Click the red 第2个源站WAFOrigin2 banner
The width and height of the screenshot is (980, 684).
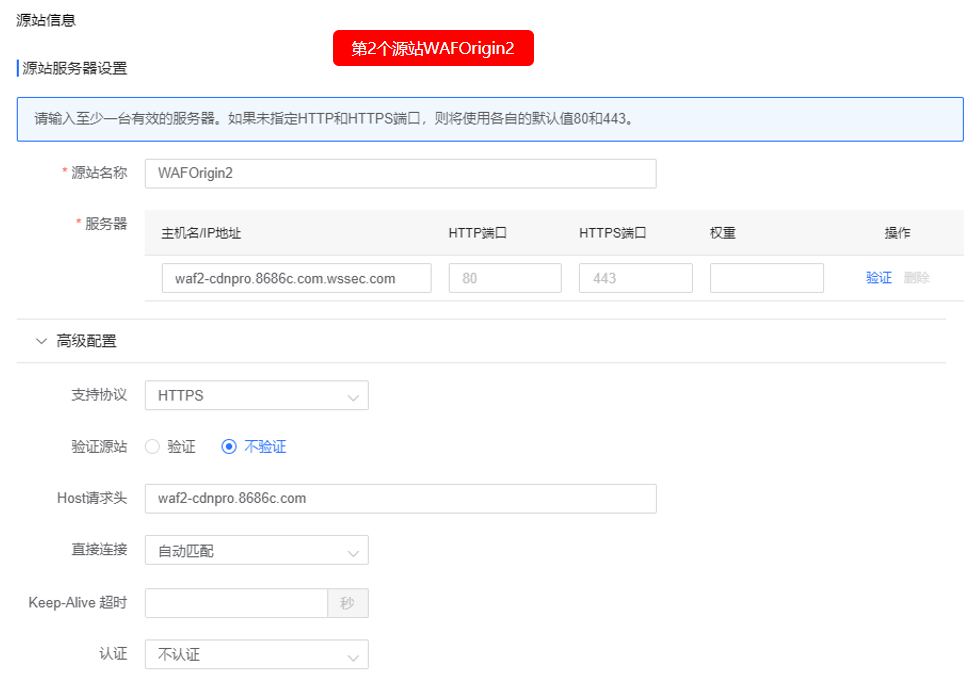click(433, 48)
